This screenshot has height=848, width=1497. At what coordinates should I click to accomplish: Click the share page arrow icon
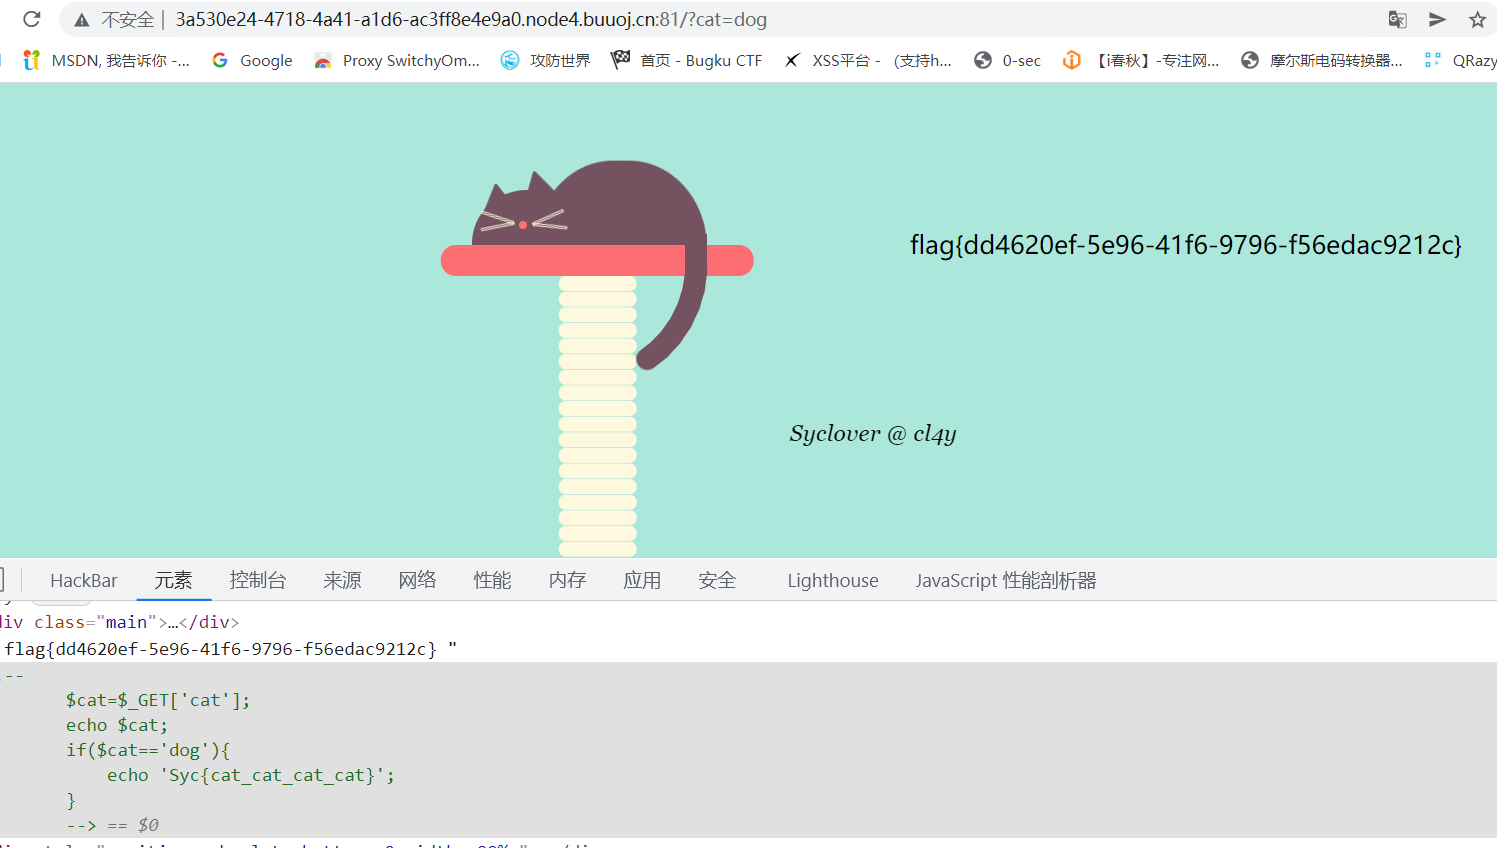click(1437, 19)
